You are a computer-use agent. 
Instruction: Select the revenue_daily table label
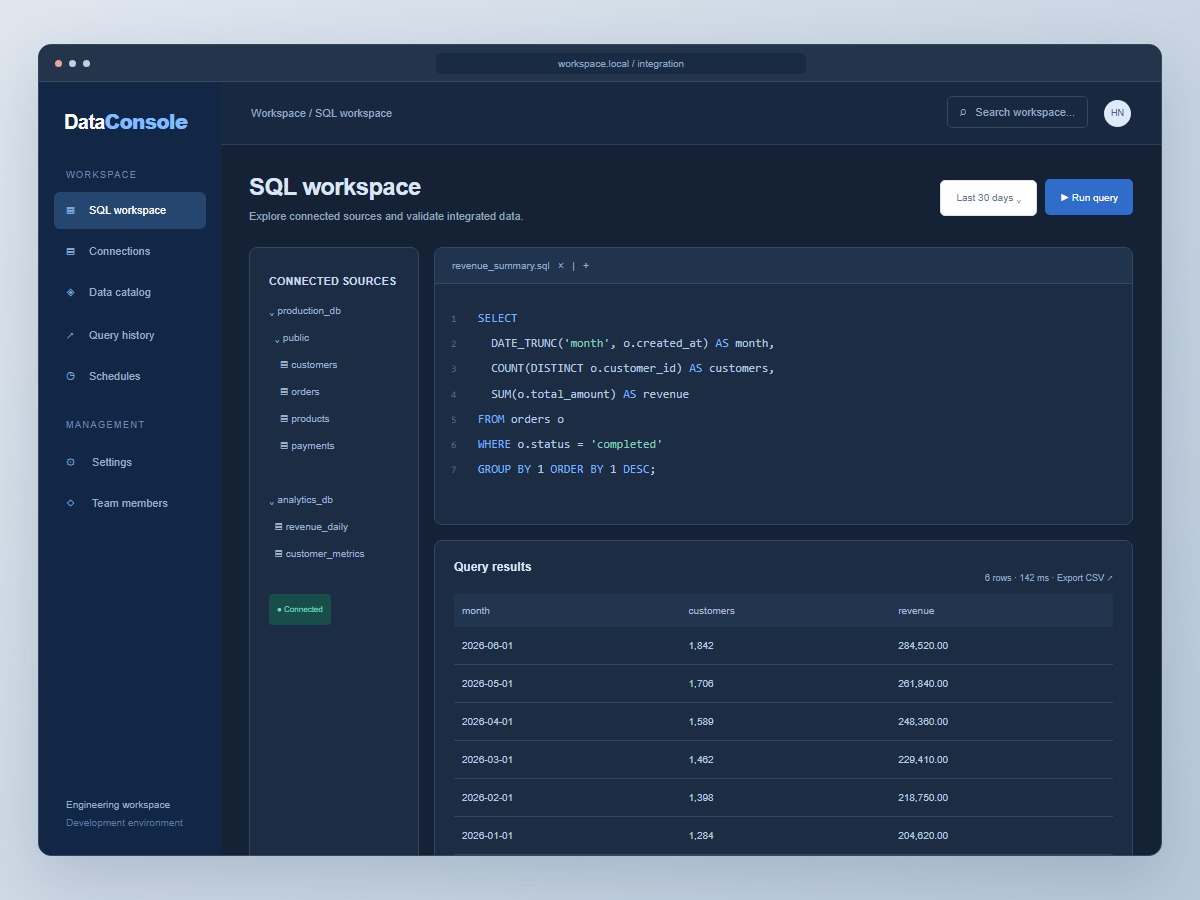[x=317, y=527]
